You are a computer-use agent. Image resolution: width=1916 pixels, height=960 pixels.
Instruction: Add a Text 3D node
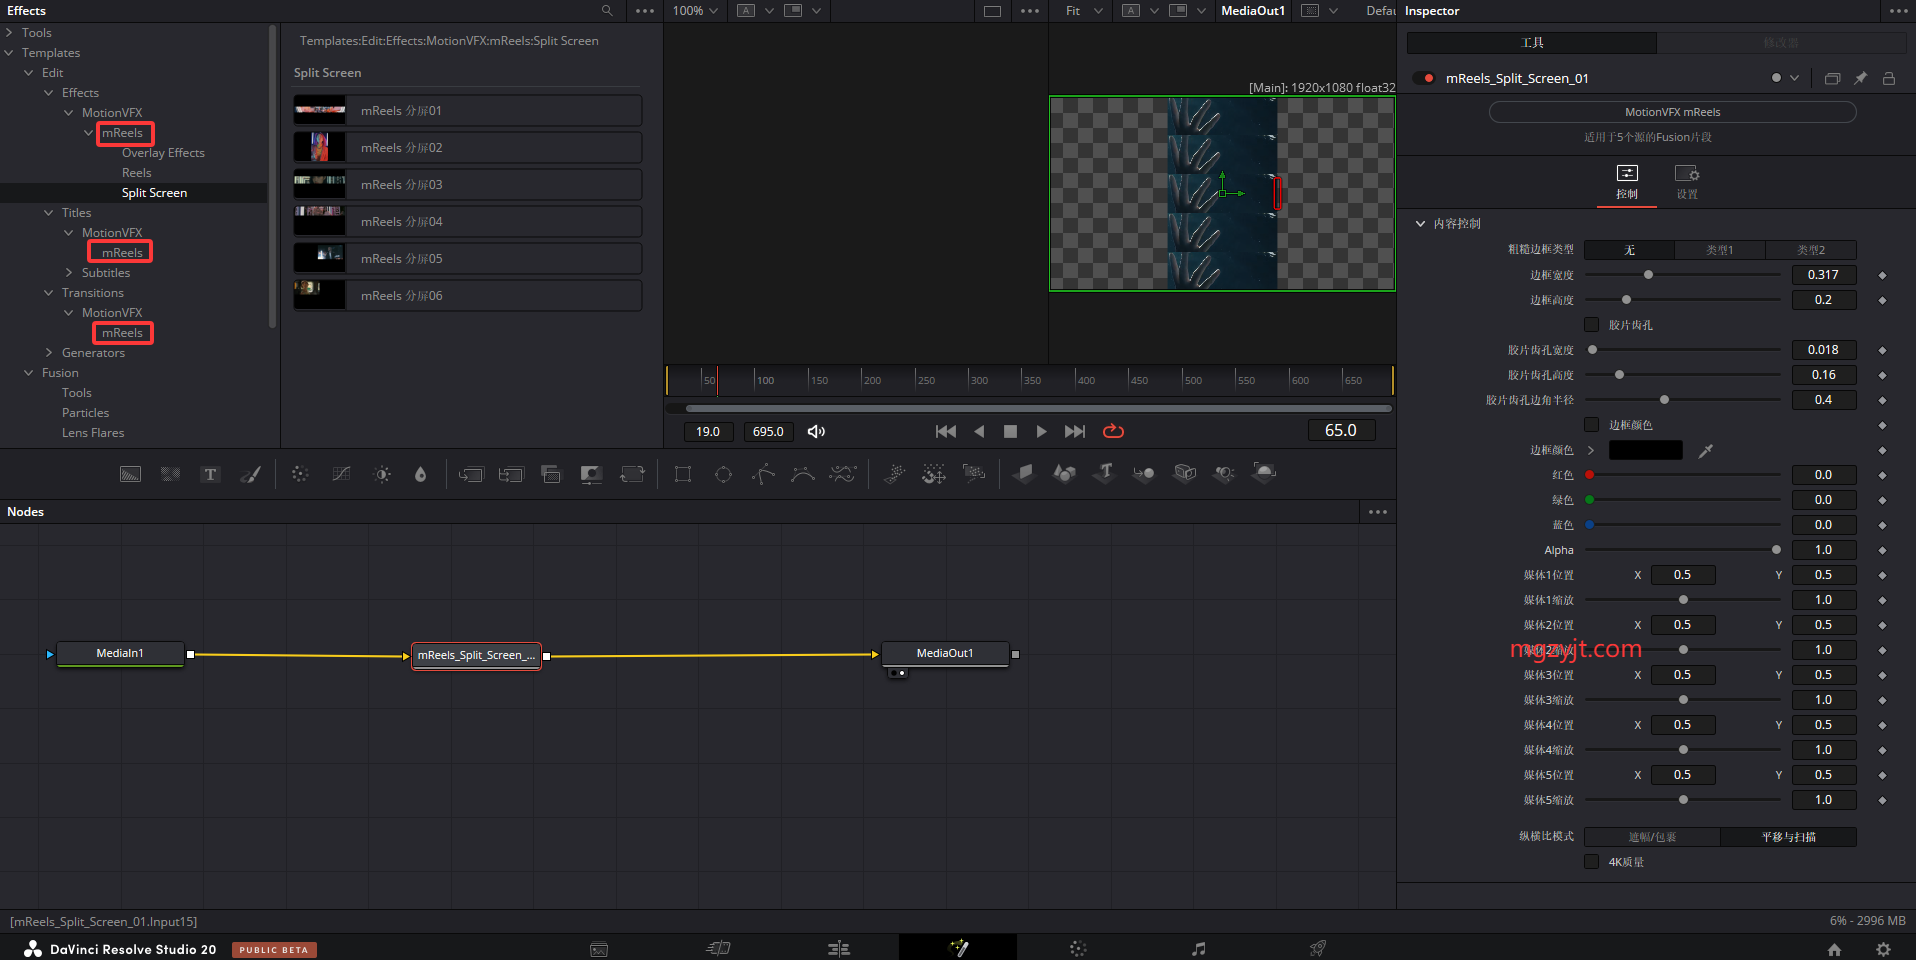1105,474
